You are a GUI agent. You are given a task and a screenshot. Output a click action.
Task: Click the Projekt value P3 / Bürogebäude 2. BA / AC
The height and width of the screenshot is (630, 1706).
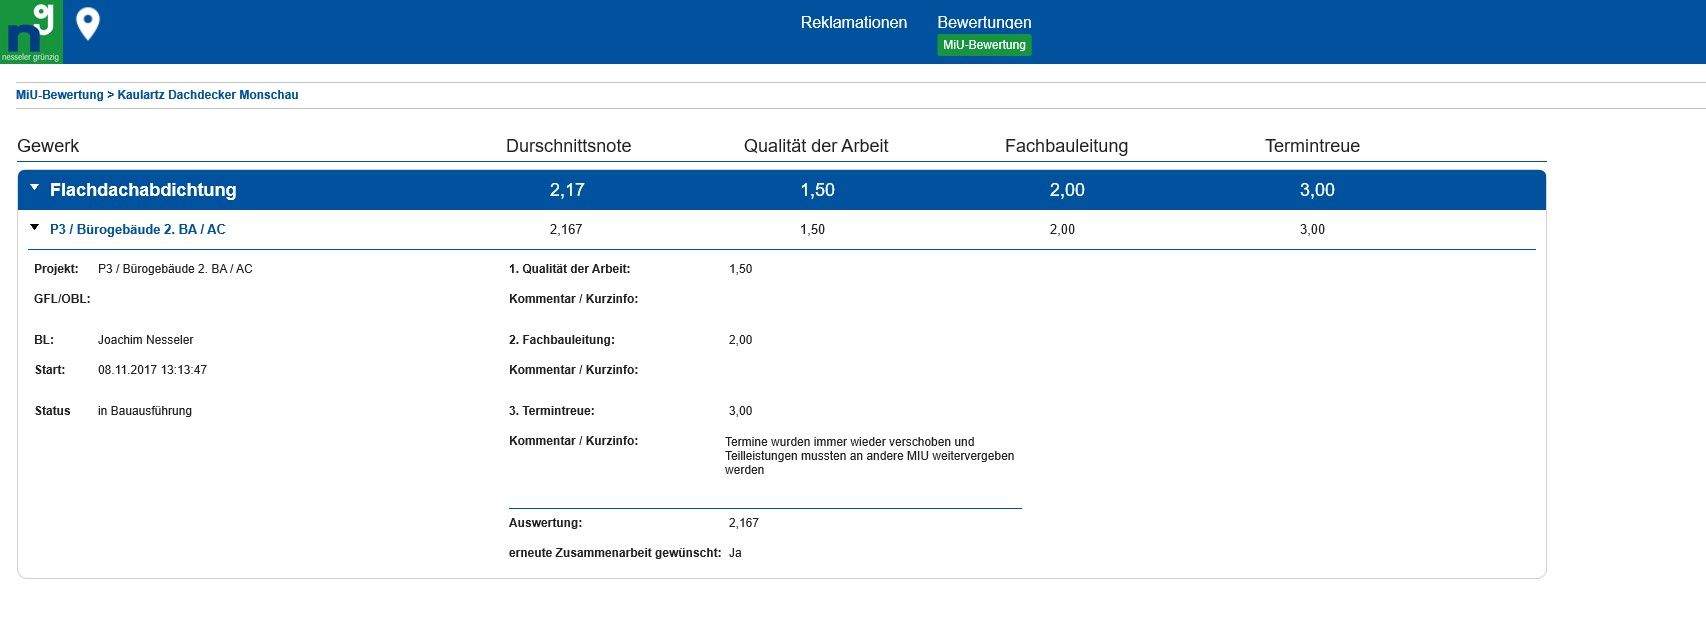175,269
